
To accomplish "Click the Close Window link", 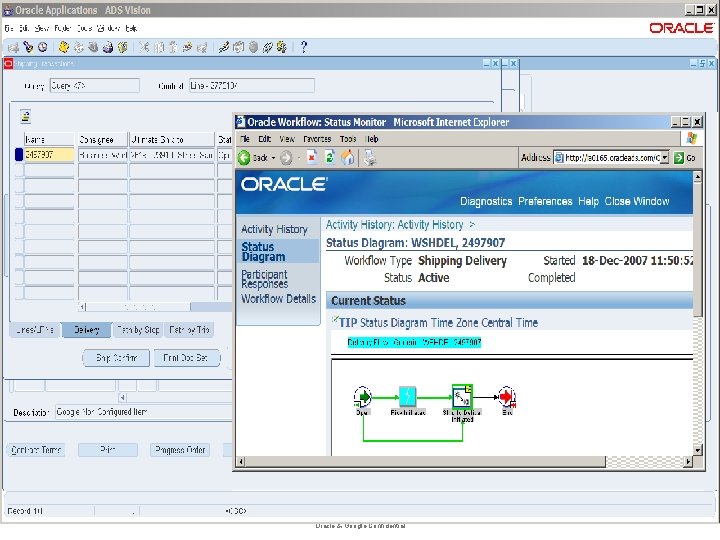I will [636, 201].
